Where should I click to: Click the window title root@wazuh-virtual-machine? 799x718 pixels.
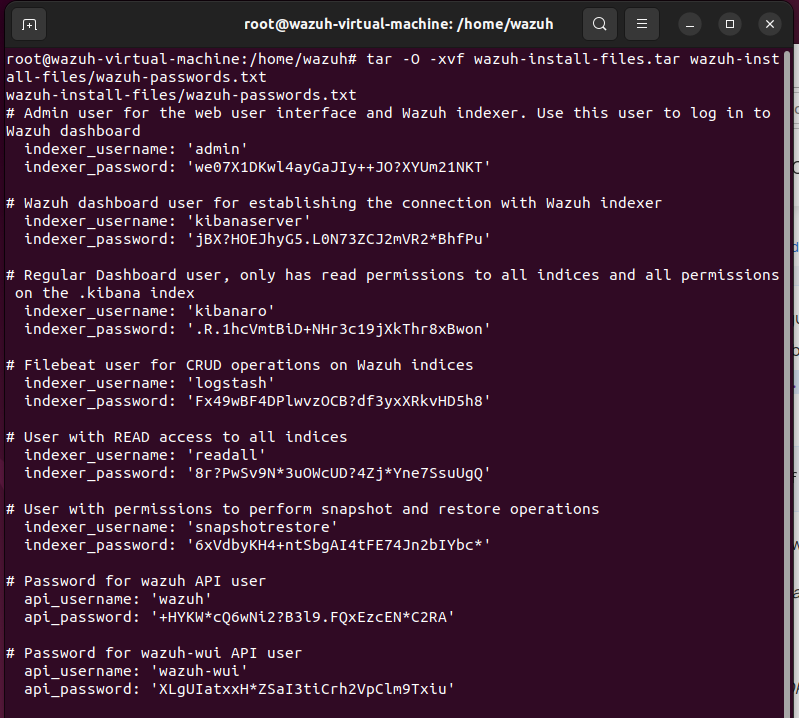[x=398, y=24]
